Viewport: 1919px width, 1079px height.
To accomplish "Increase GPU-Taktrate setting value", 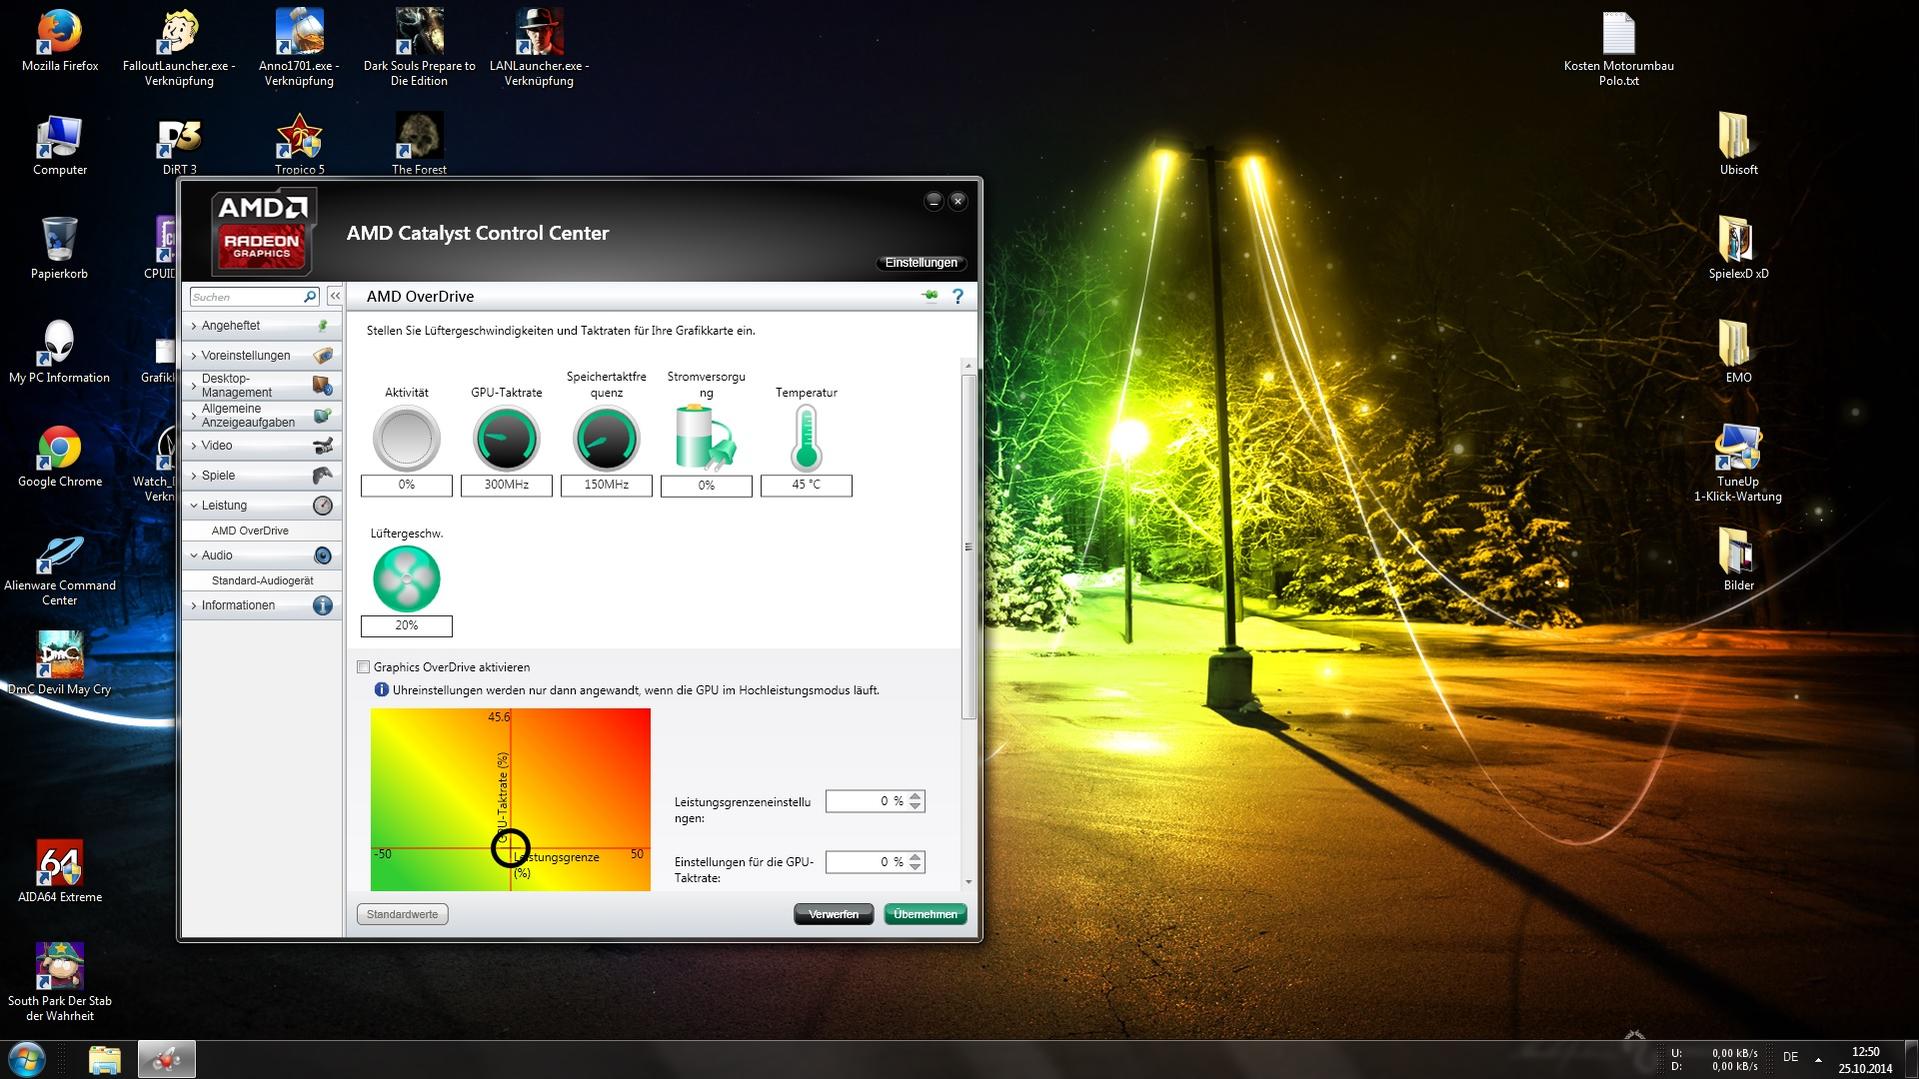I will click(x=915, y=857).
